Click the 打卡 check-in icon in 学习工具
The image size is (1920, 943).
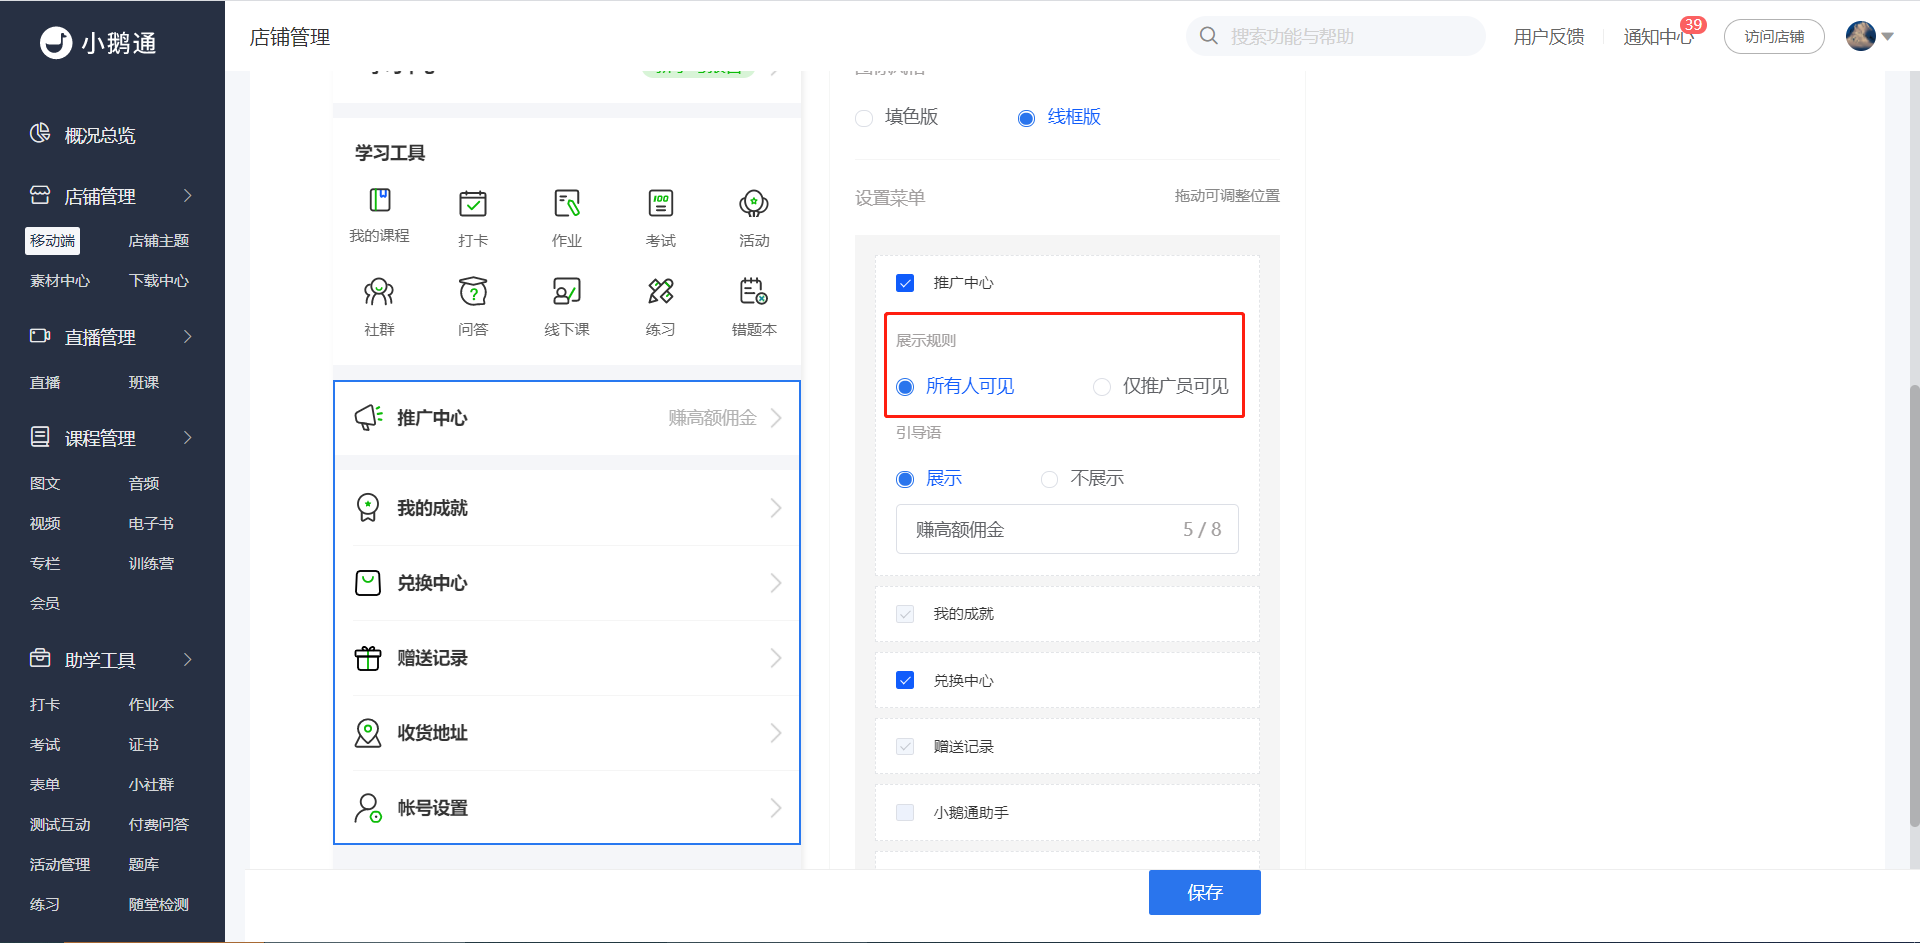[x=473, y=204]
